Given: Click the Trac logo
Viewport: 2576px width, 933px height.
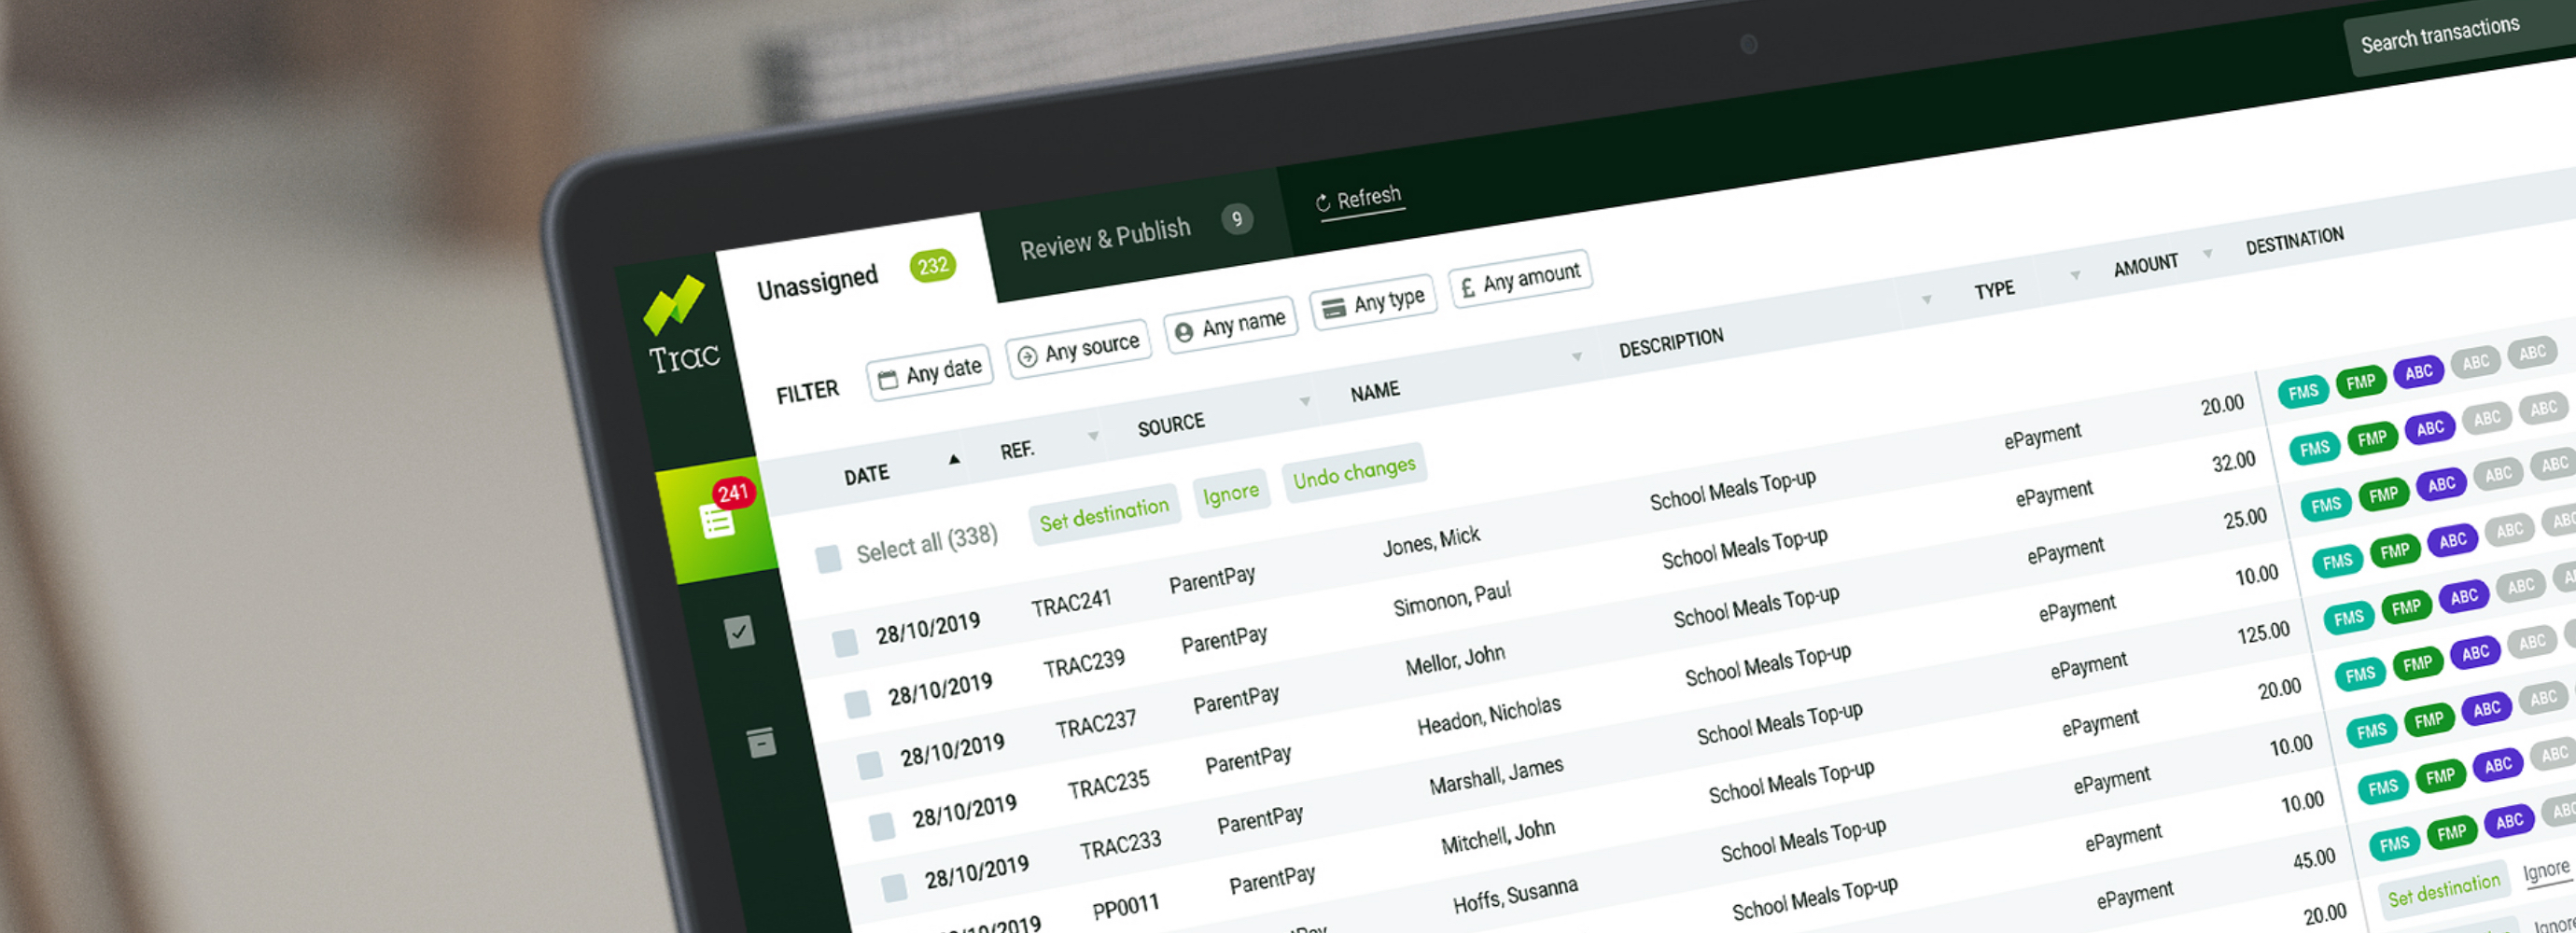Looking at the screenshot, I should tap(682, 325).
